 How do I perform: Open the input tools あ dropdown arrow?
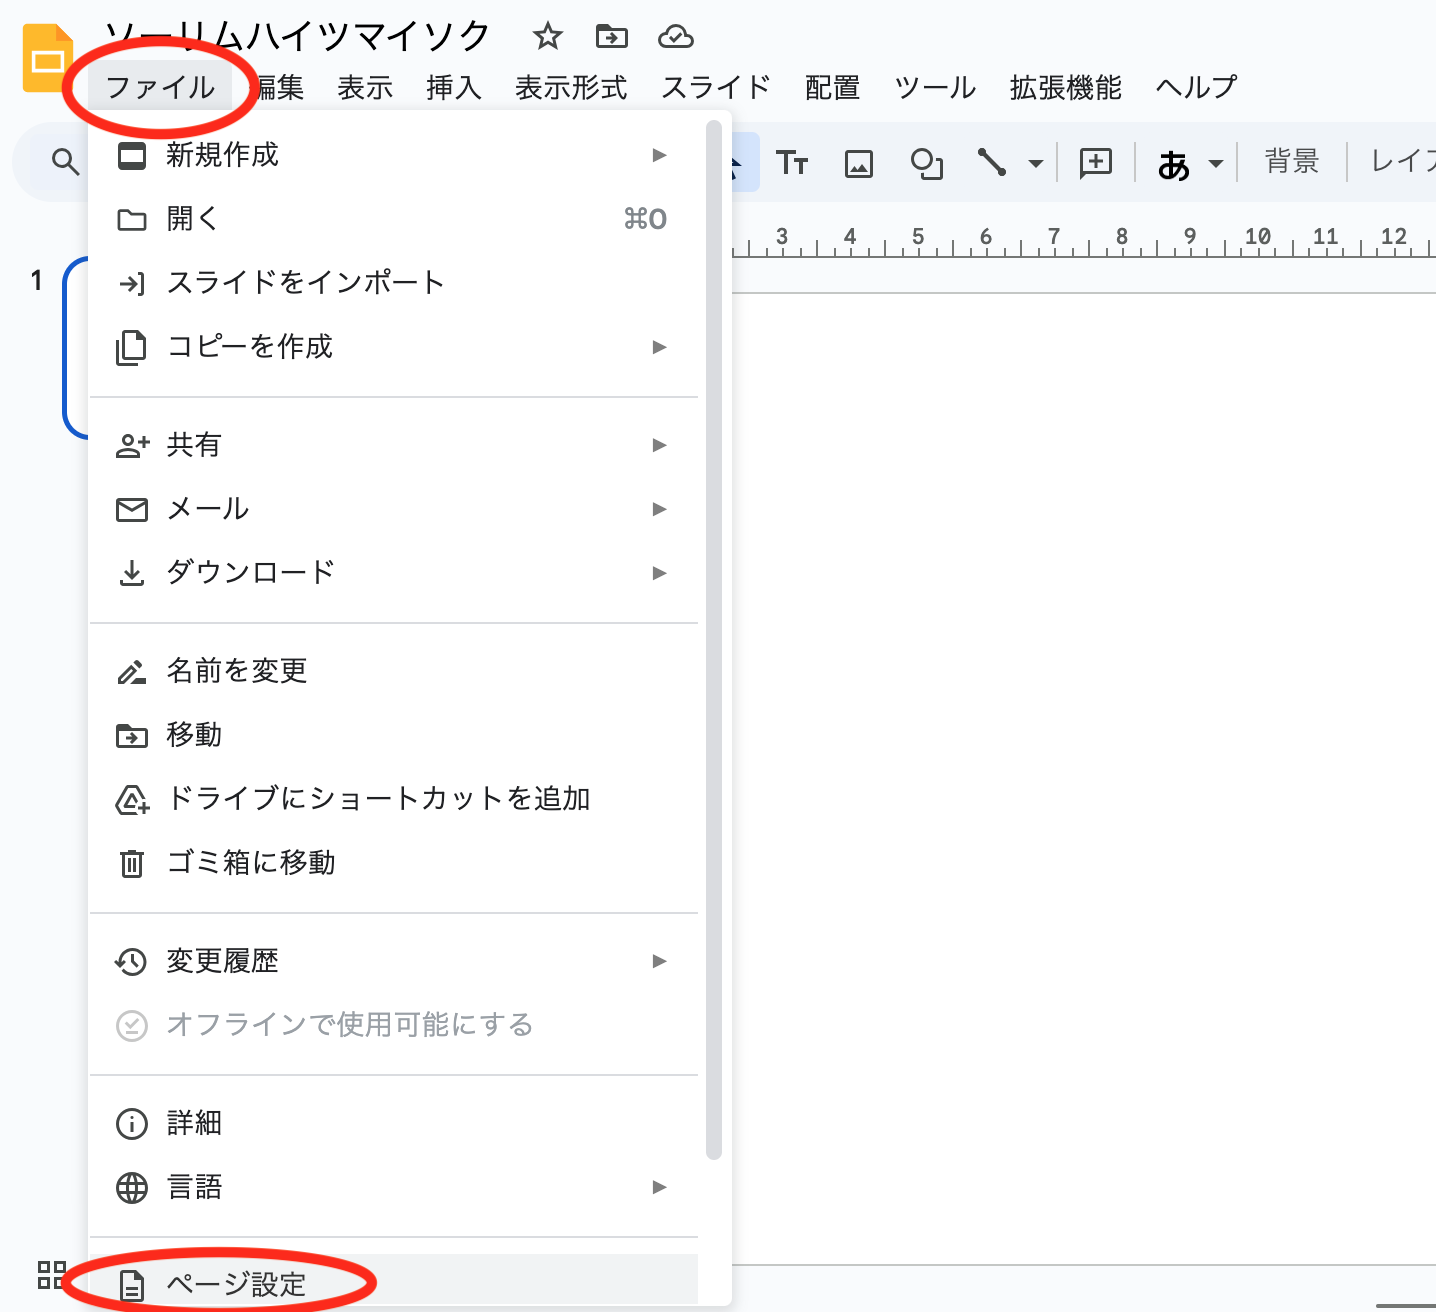tap(1216, 163)
